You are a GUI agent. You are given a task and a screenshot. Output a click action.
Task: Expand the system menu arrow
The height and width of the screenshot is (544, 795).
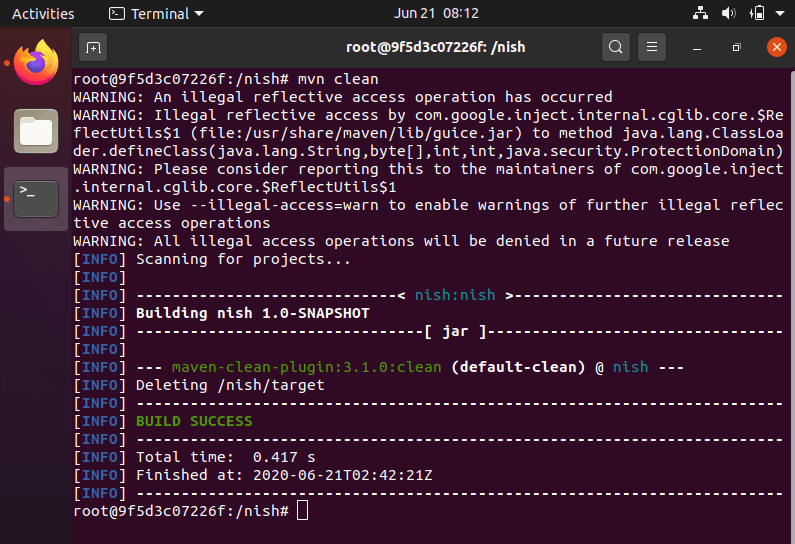coord(779,14)
